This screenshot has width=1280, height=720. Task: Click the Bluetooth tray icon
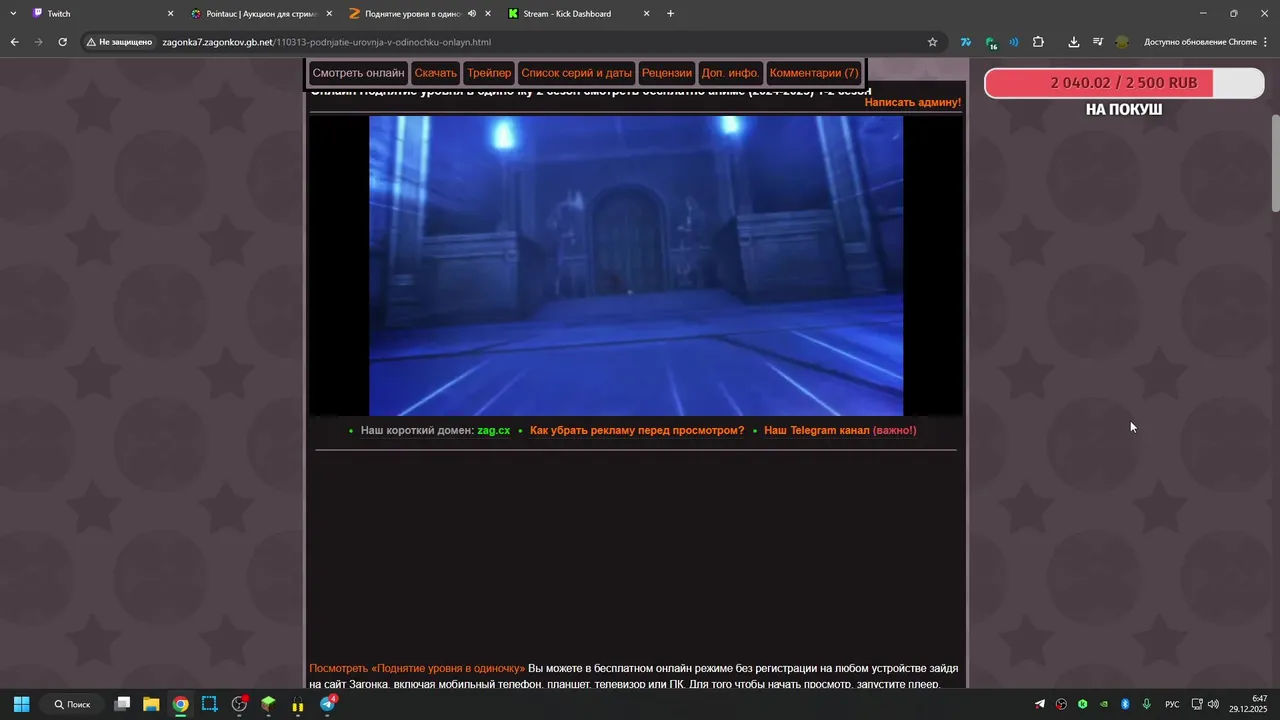(x=1125, y=704)
